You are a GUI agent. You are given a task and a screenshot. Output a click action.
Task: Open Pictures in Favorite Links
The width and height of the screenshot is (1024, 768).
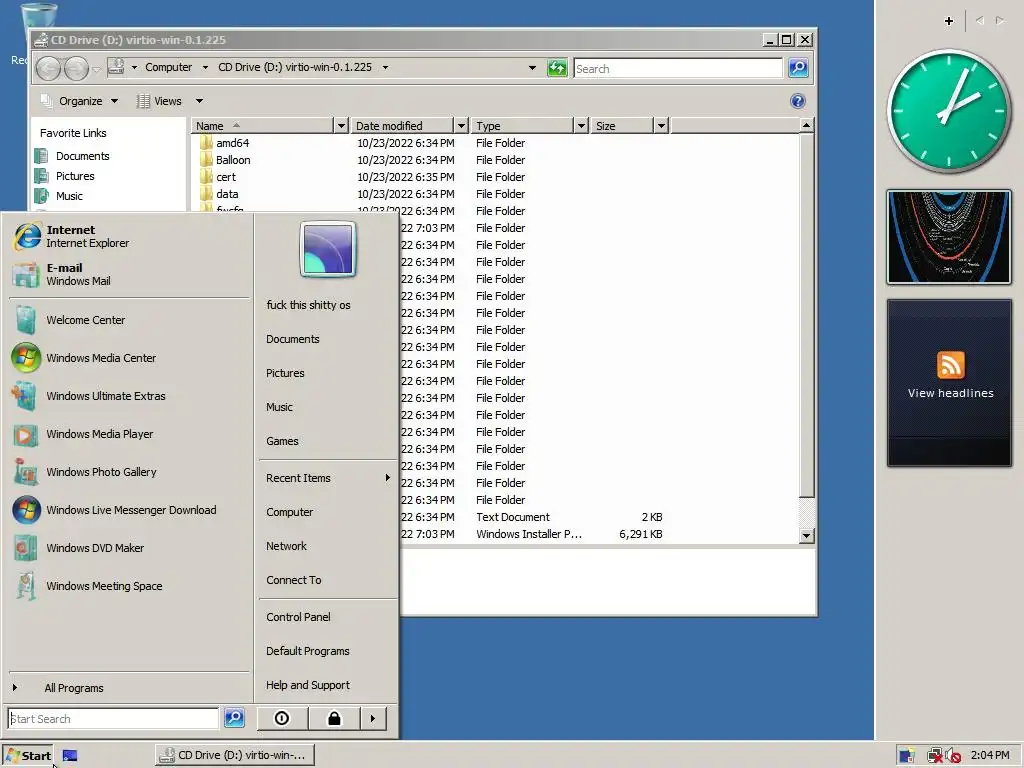(x=75, y=176)
